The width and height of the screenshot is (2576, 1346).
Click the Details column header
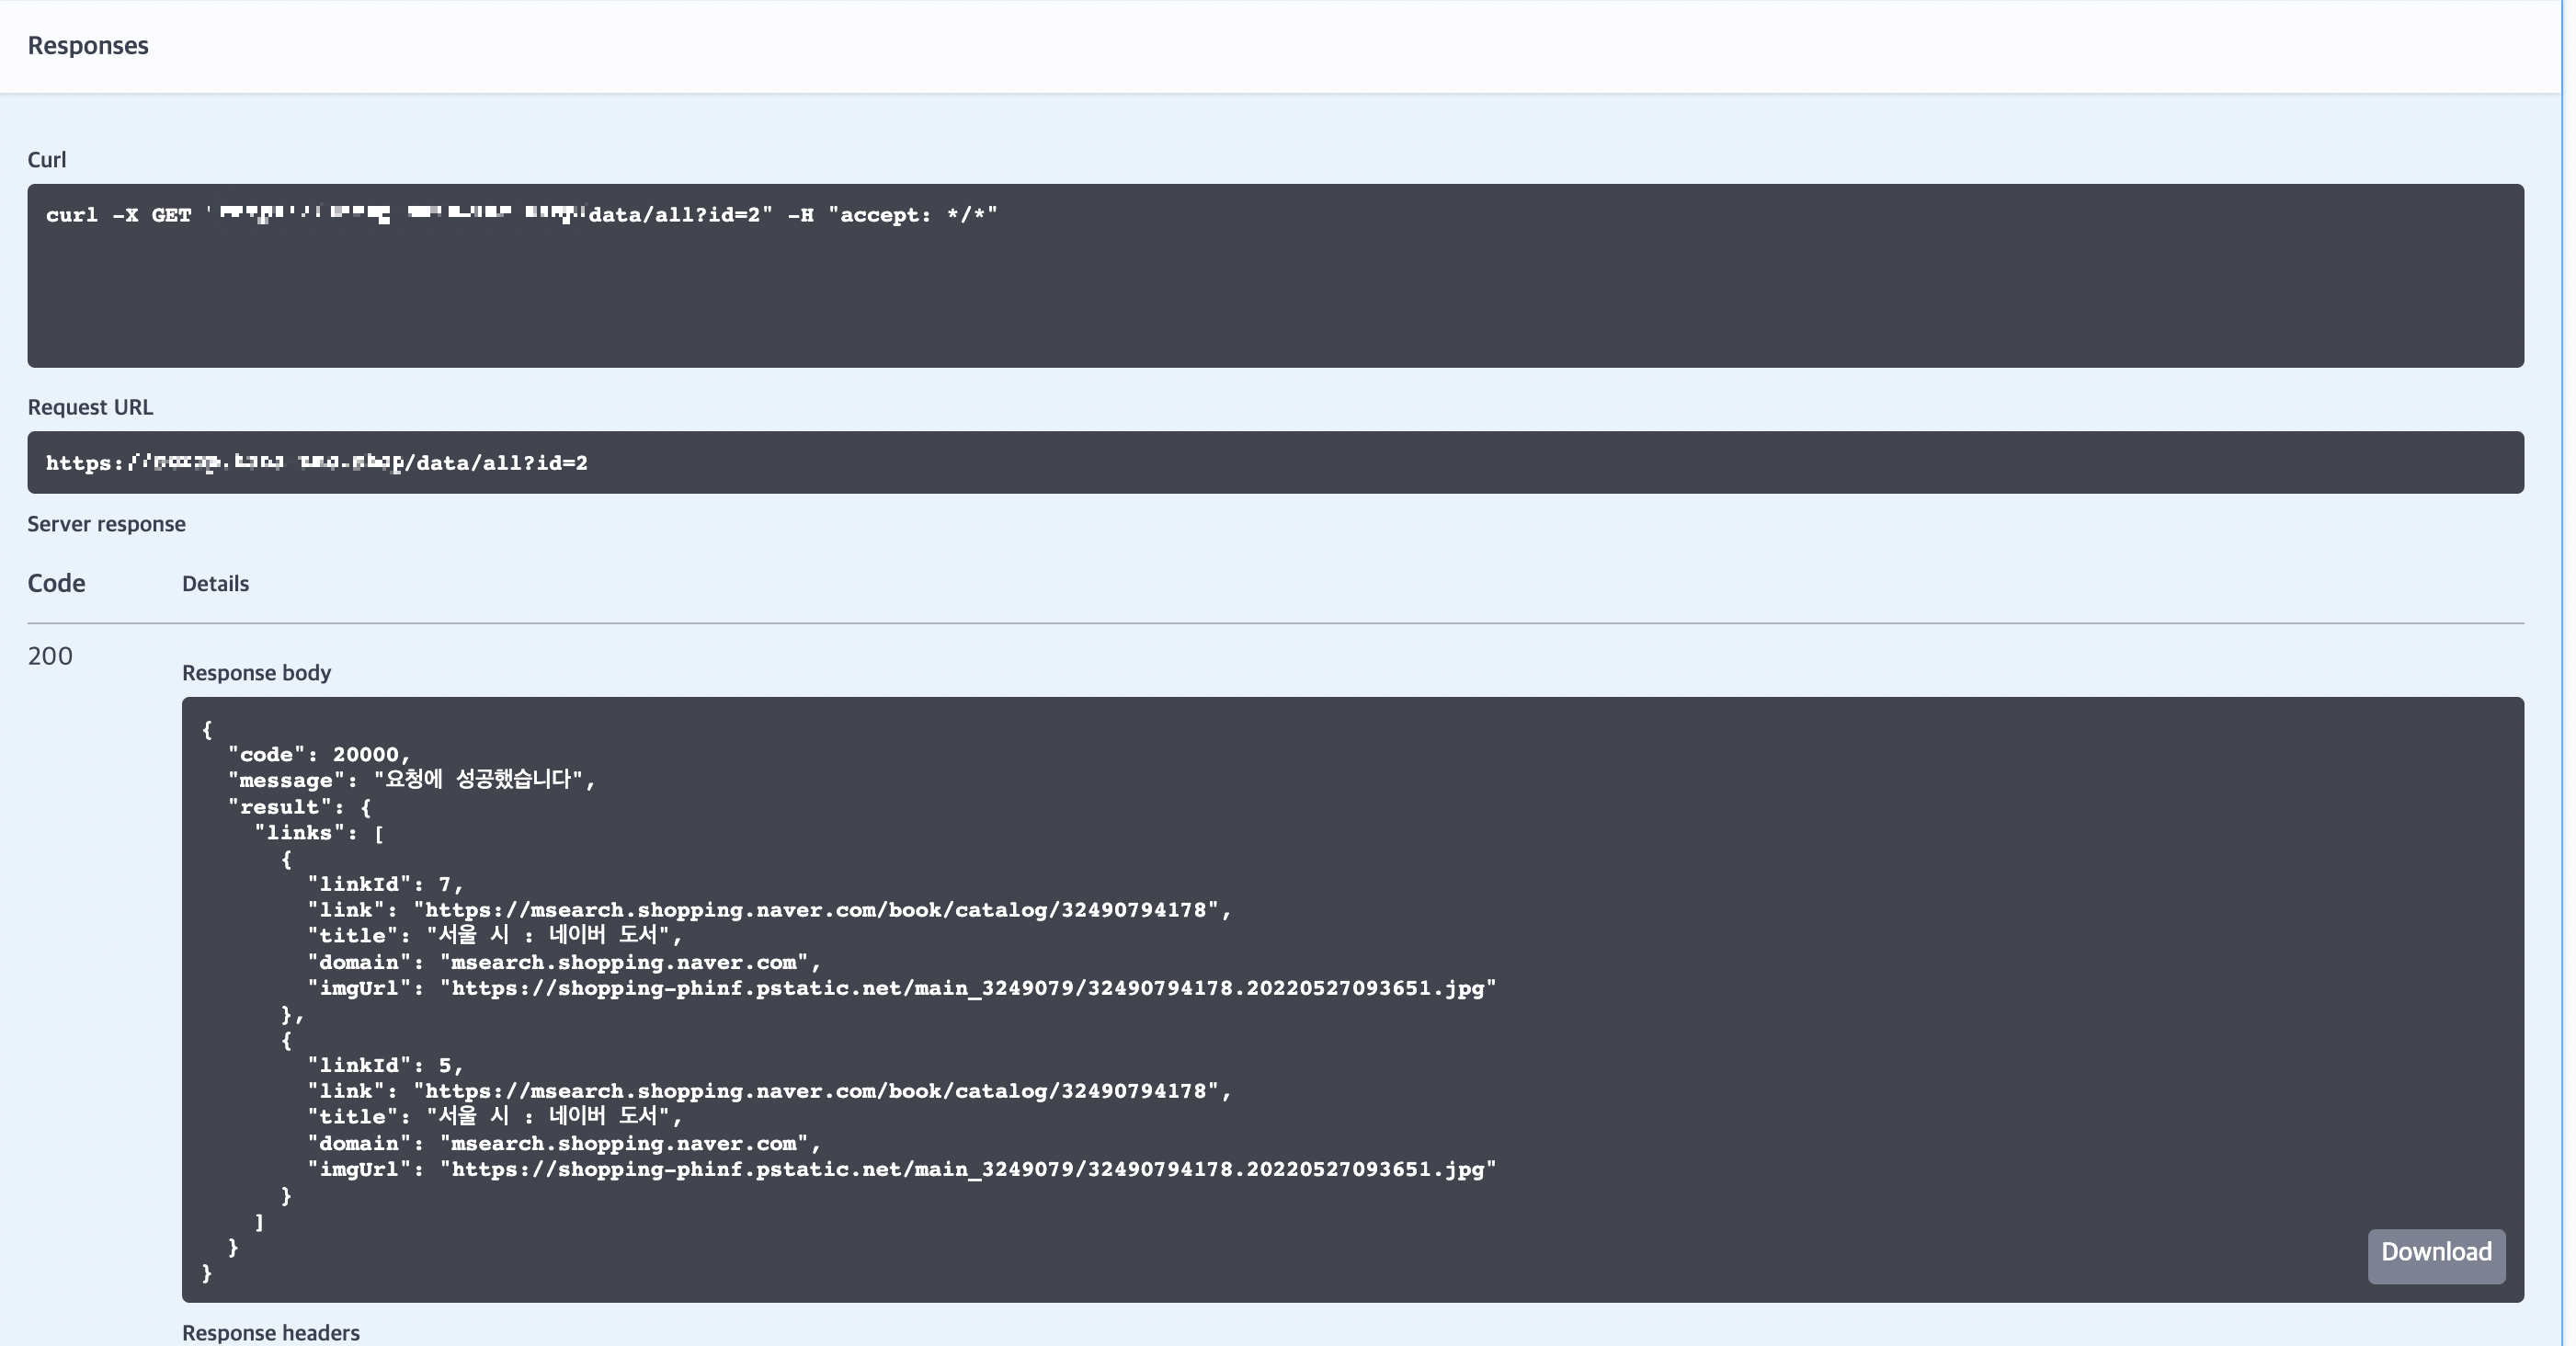pos(215,585)
